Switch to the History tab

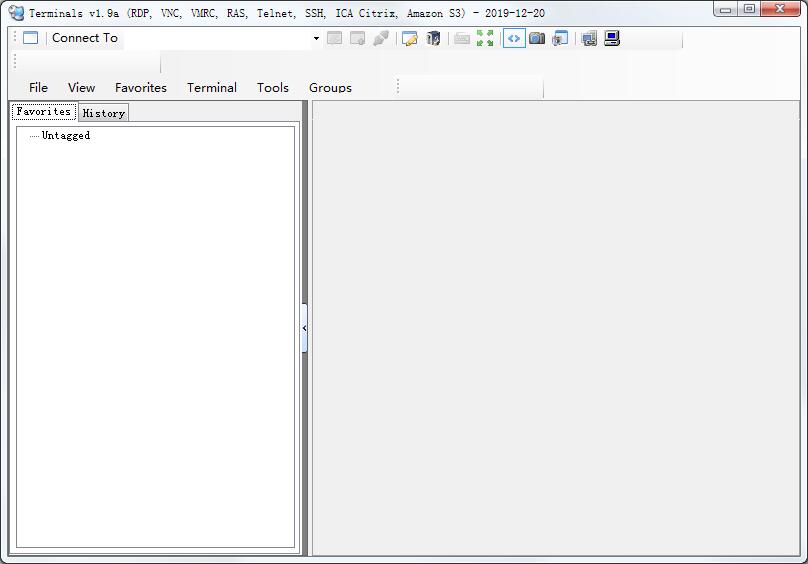[x=103, y=113]
